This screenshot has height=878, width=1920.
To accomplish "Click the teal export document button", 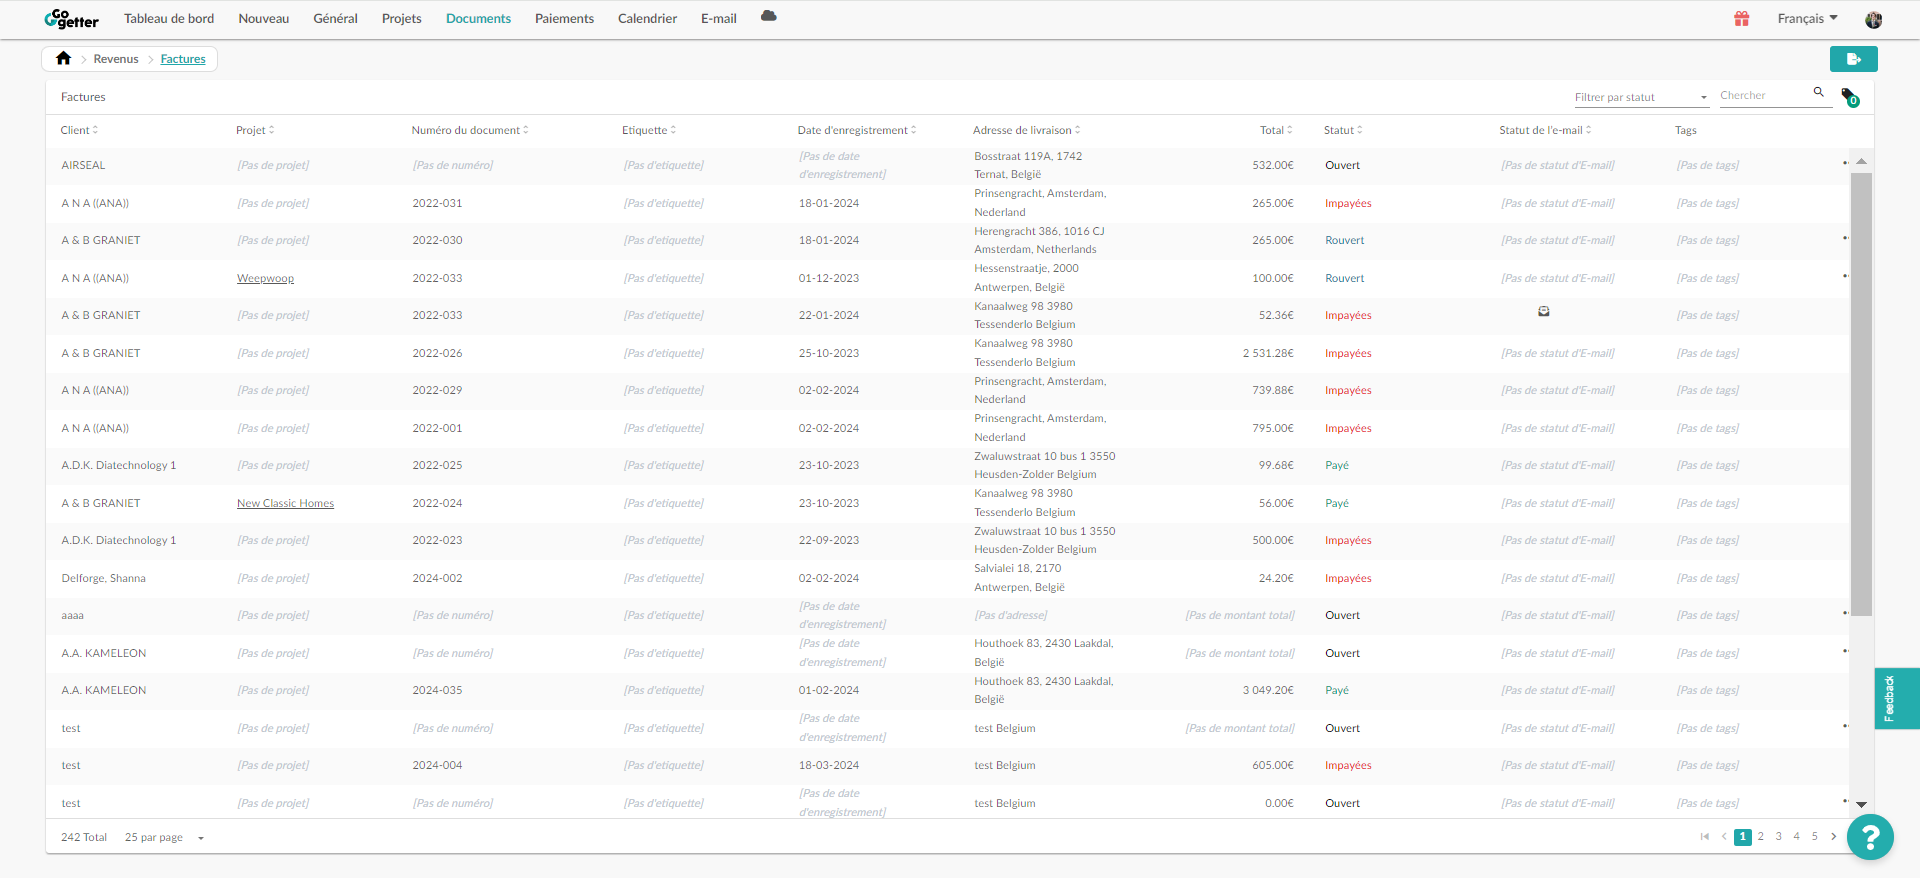I will click(x=1853, y=59).
